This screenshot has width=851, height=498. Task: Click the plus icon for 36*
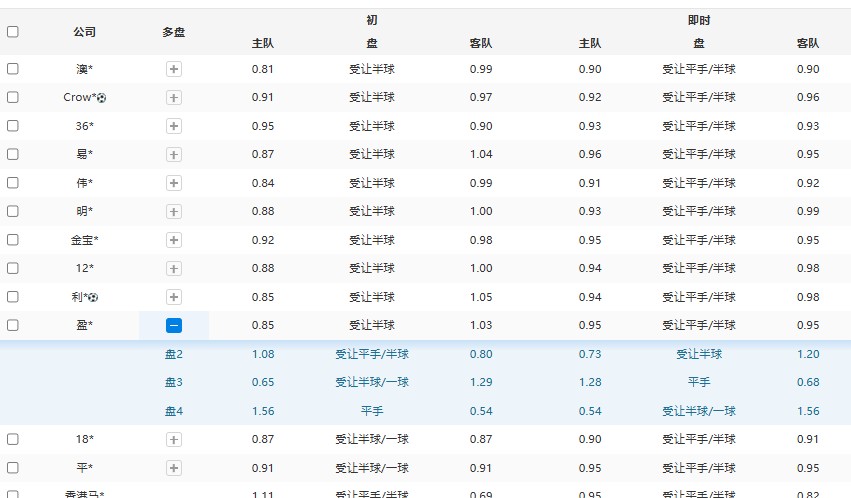click(174, 126)
